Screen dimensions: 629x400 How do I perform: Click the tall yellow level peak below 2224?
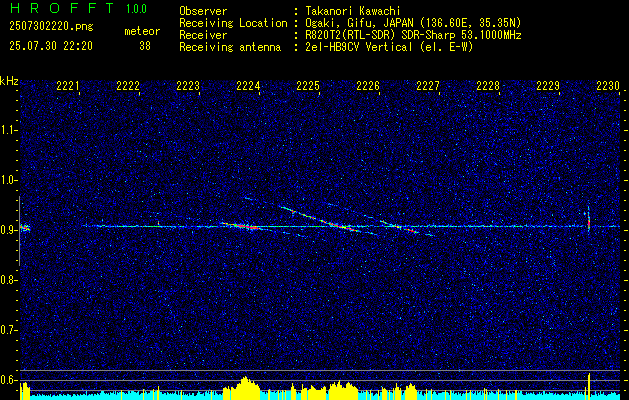click(245, 386)
